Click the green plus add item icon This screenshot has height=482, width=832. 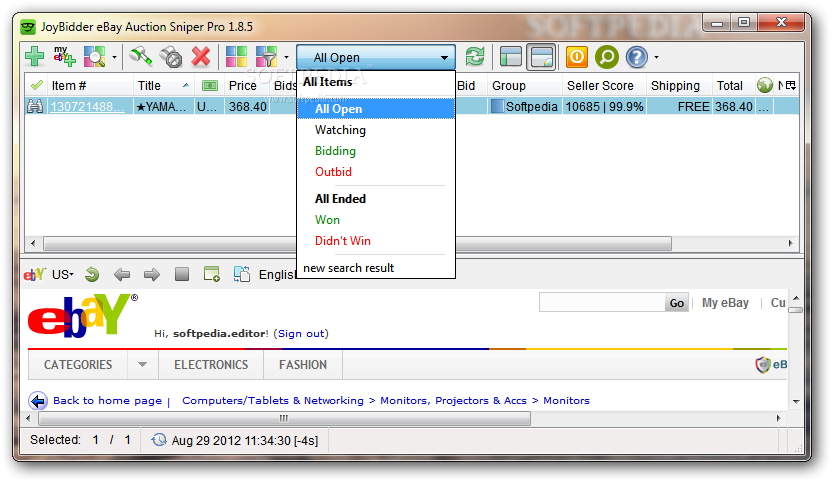(x=35, y=56)
